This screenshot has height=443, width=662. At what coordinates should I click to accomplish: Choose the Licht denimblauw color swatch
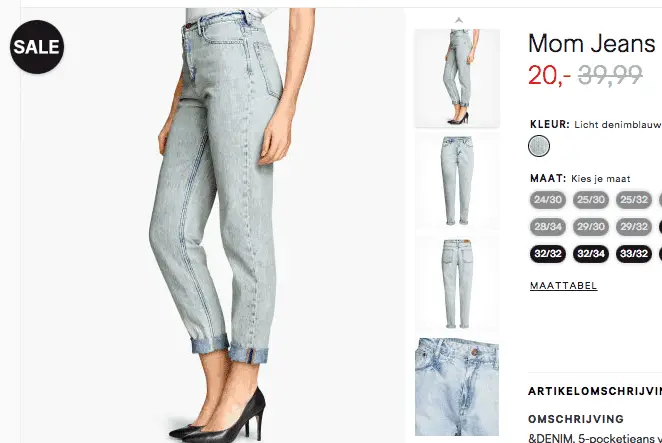coord(539,146)
